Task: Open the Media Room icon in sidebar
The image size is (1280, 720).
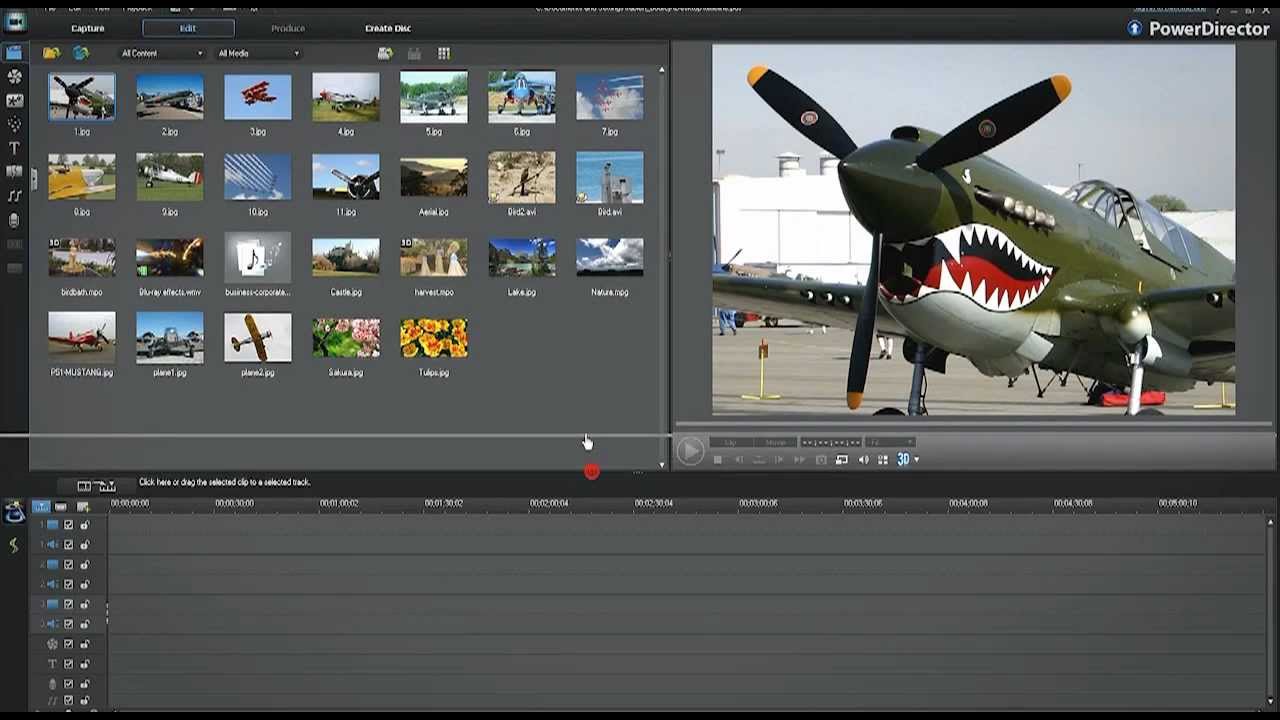Action: (x=14, y=53)
